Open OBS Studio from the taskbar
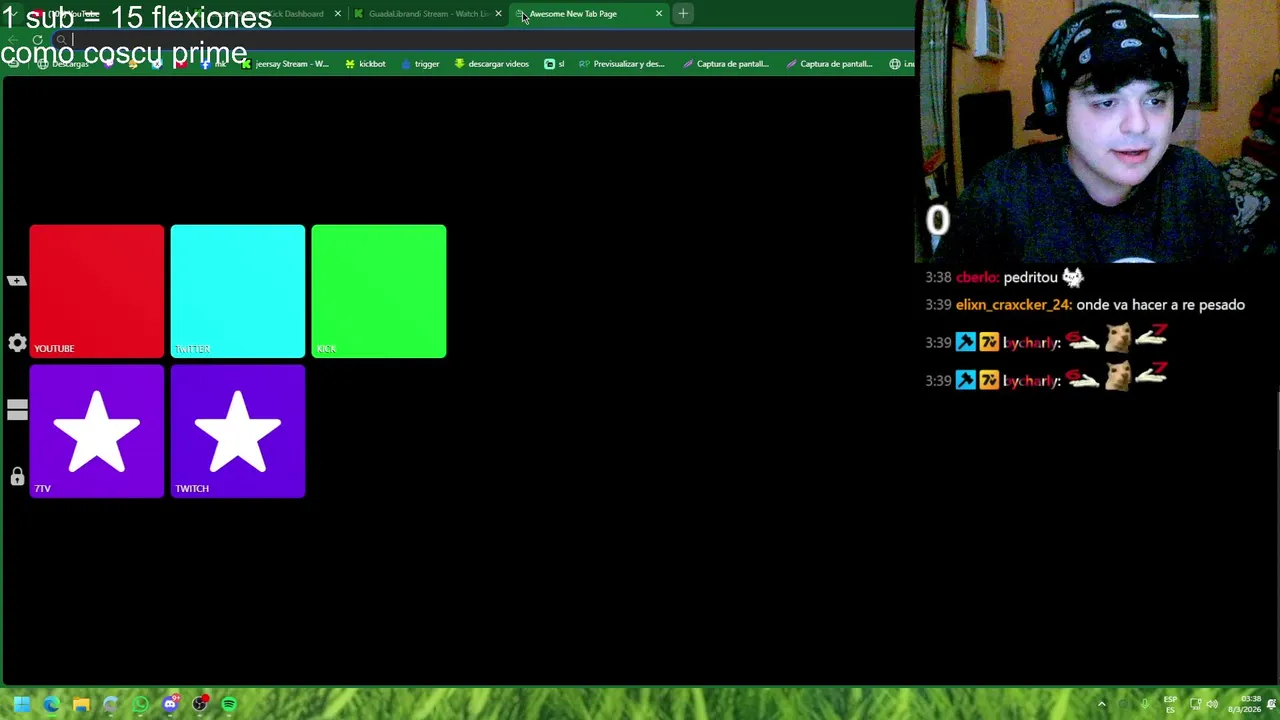The height and width of the screenshot is (720, 1280). tap(200, 704)
